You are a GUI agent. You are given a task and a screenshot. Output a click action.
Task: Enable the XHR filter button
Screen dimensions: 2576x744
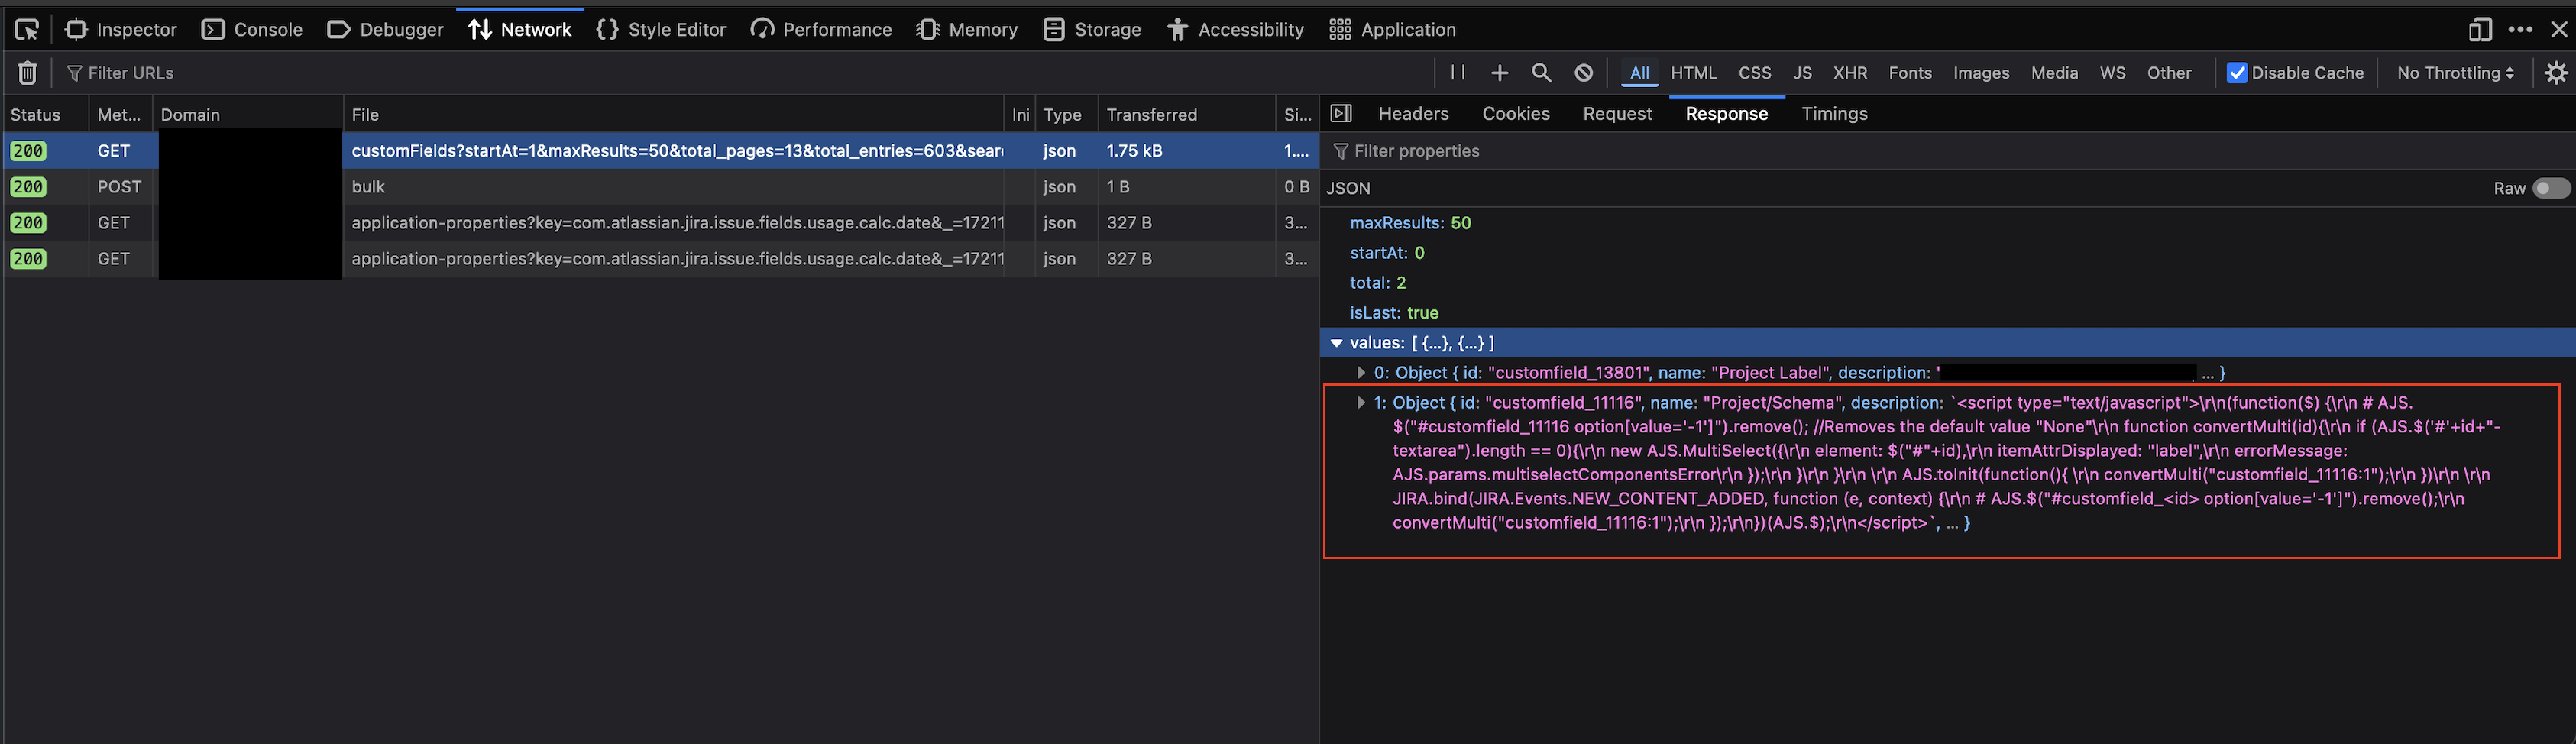coord(1849,73)
